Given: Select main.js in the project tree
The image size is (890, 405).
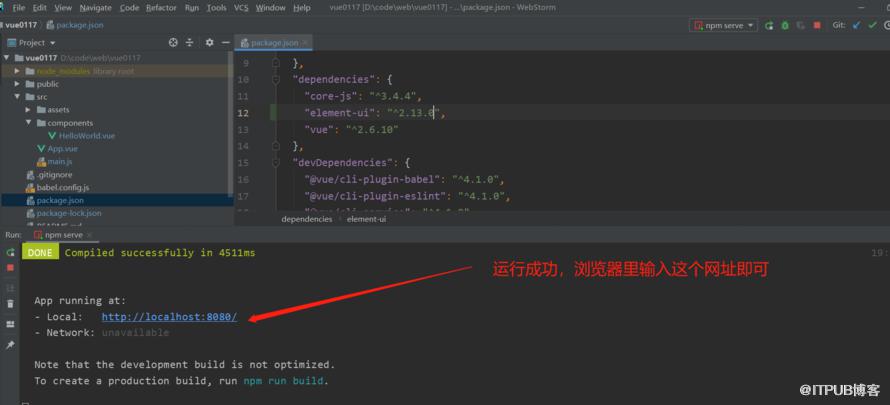Looking at the screenshot, I should point(60,162).
